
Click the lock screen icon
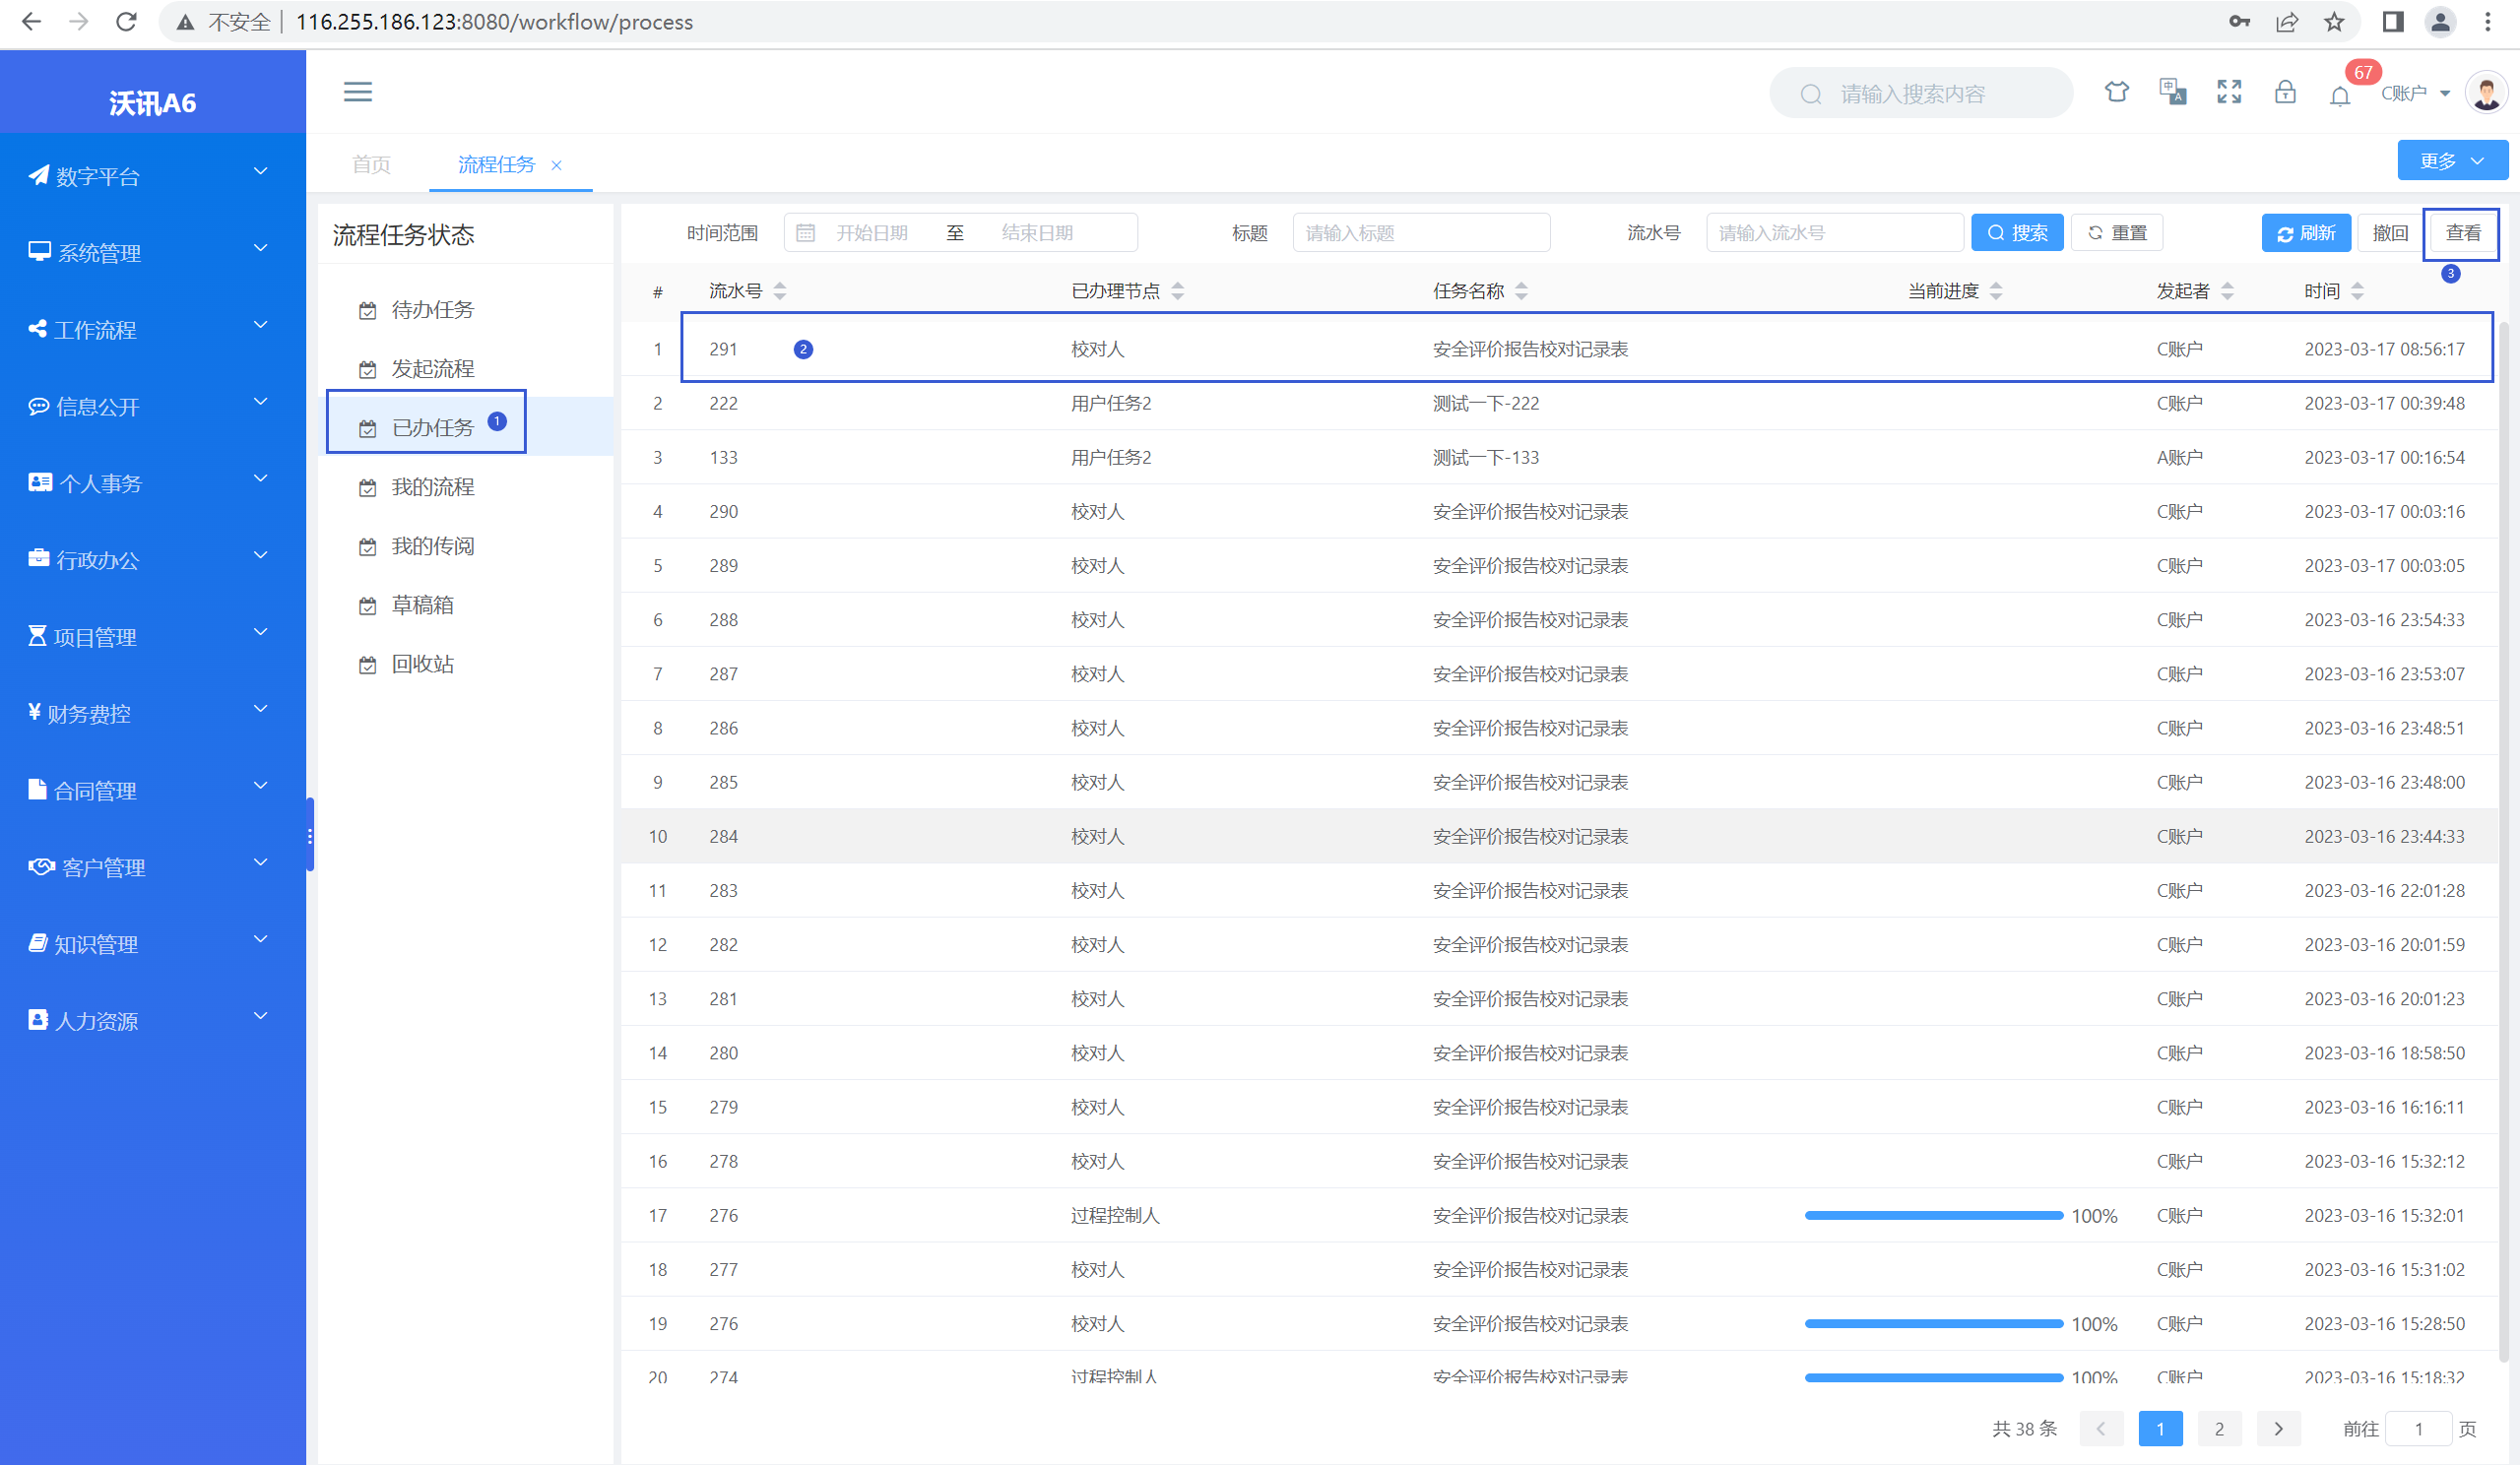tap(2285, 93)
